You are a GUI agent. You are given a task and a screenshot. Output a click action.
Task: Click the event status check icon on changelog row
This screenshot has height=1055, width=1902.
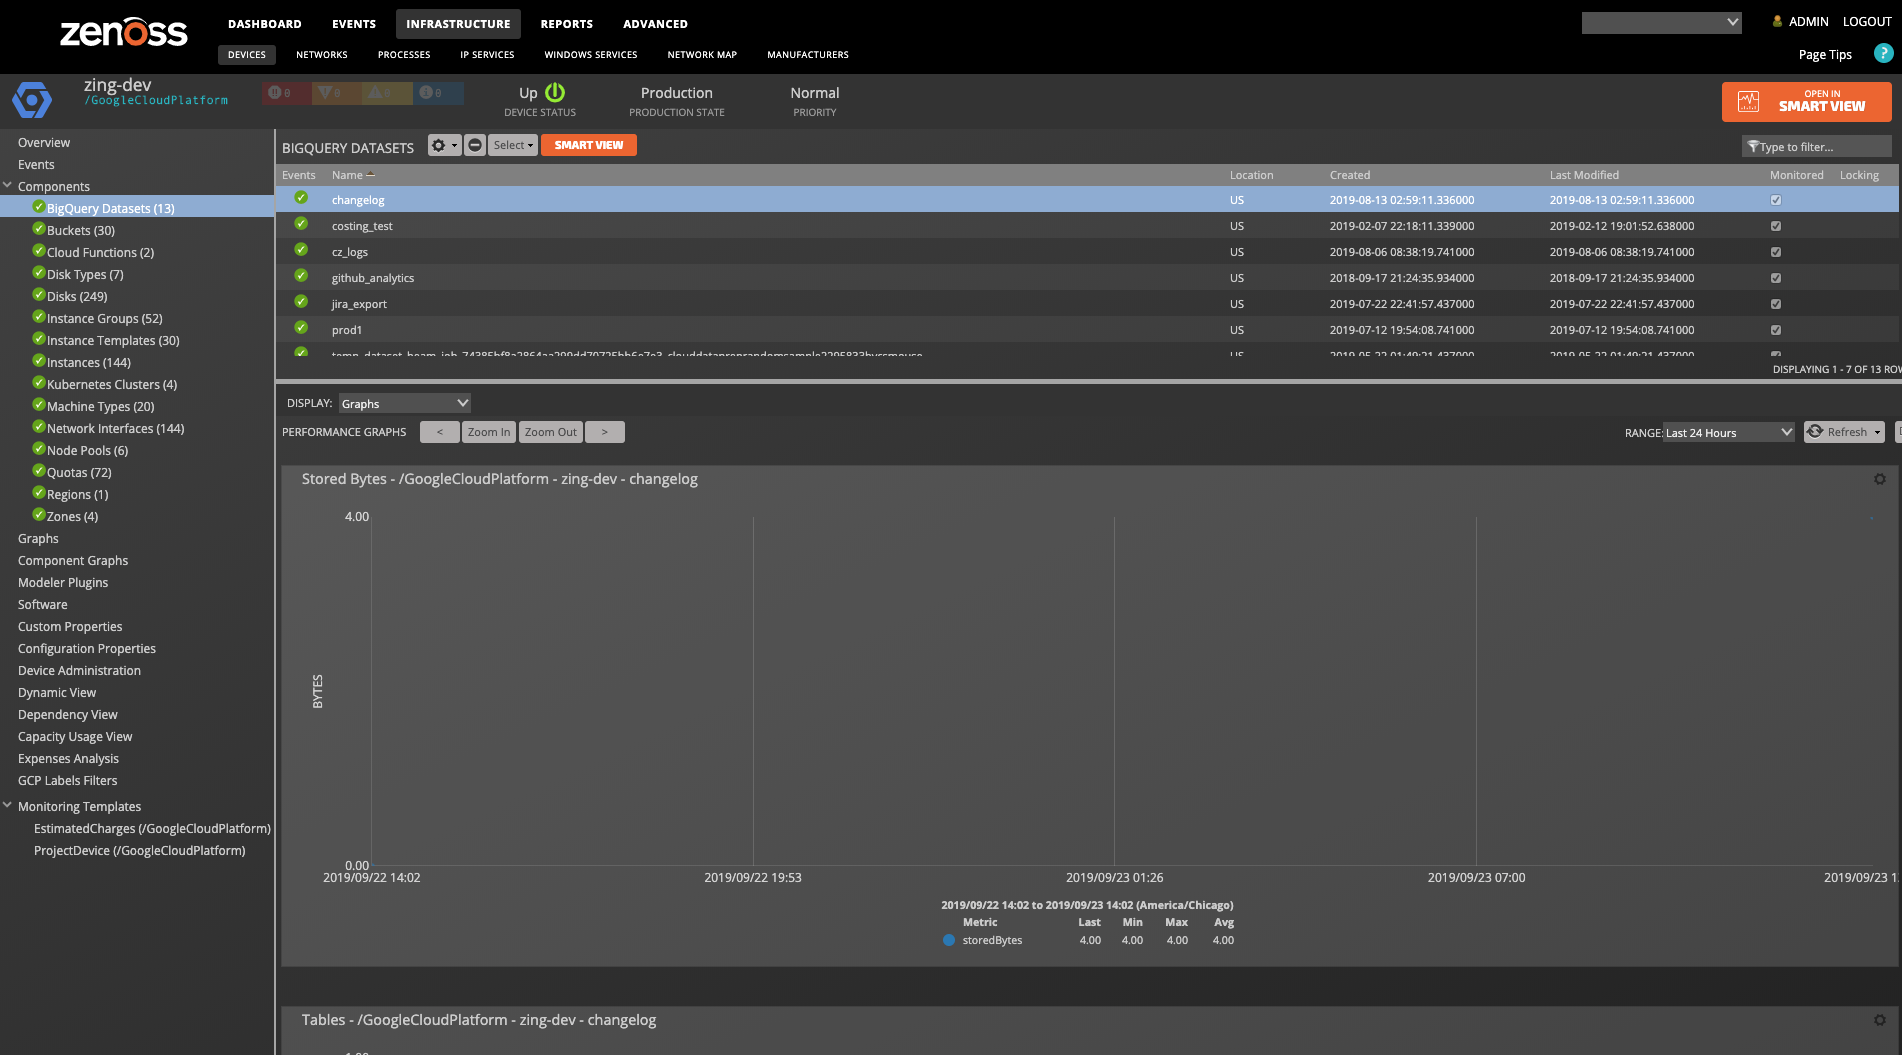[301, 199]
